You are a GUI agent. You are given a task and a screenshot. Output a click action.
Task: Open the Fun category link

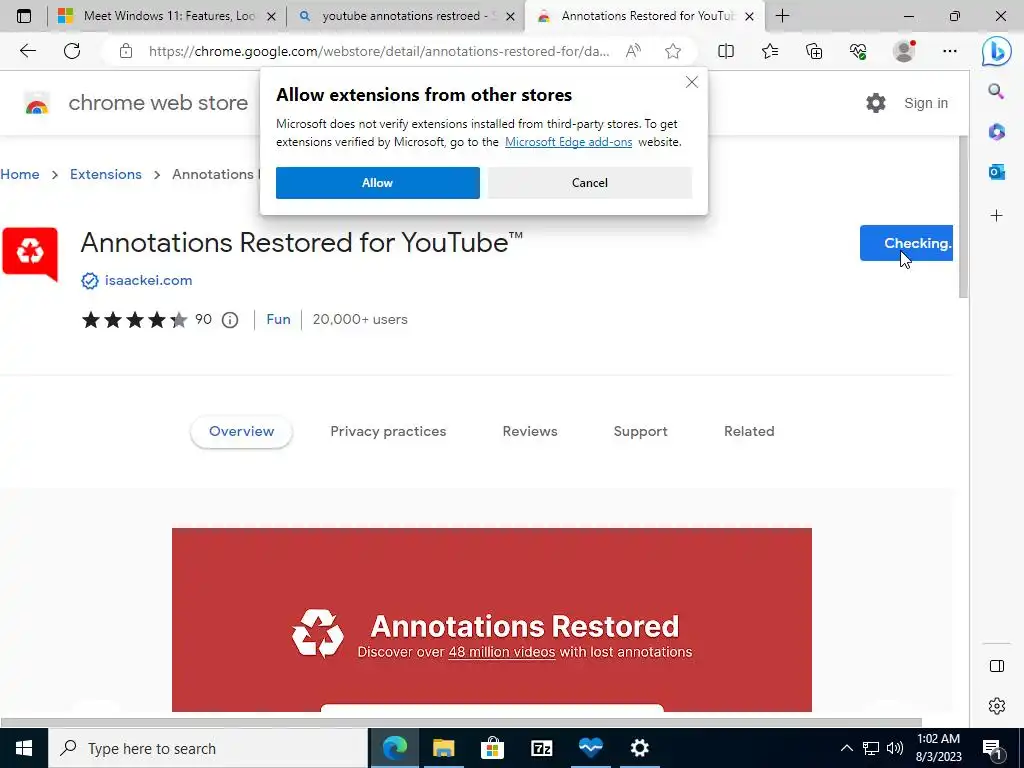click(x=278, y=319)
